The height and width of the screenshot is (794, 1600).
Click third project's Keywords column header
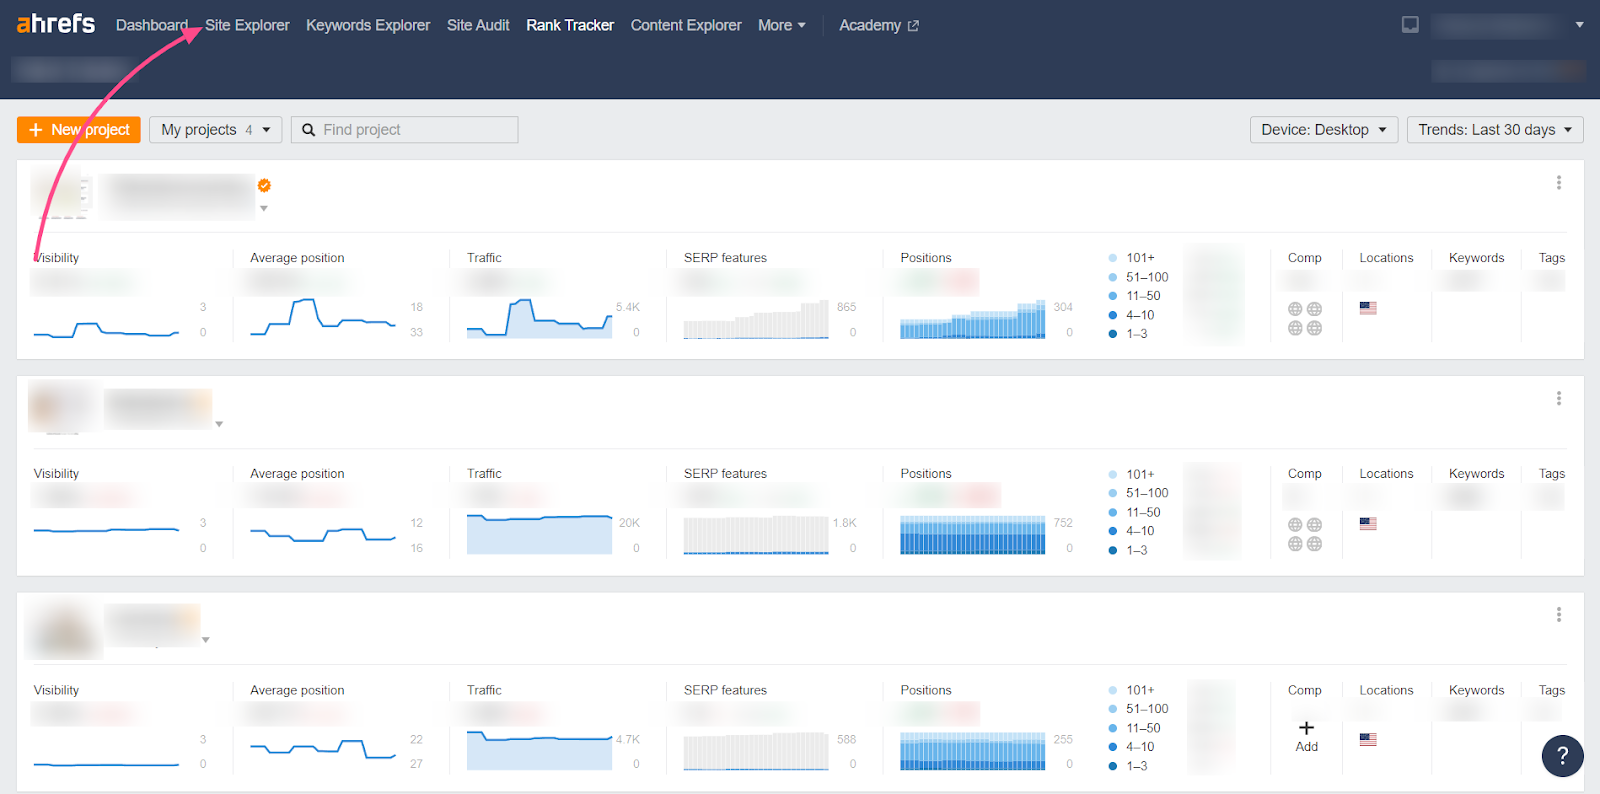1476,690
